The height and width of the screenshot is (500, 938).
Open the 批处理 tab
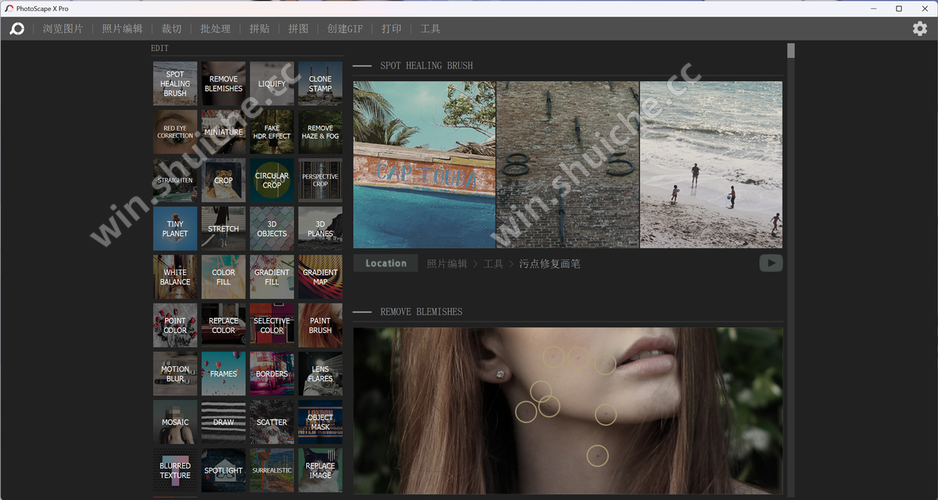[215, 29]
